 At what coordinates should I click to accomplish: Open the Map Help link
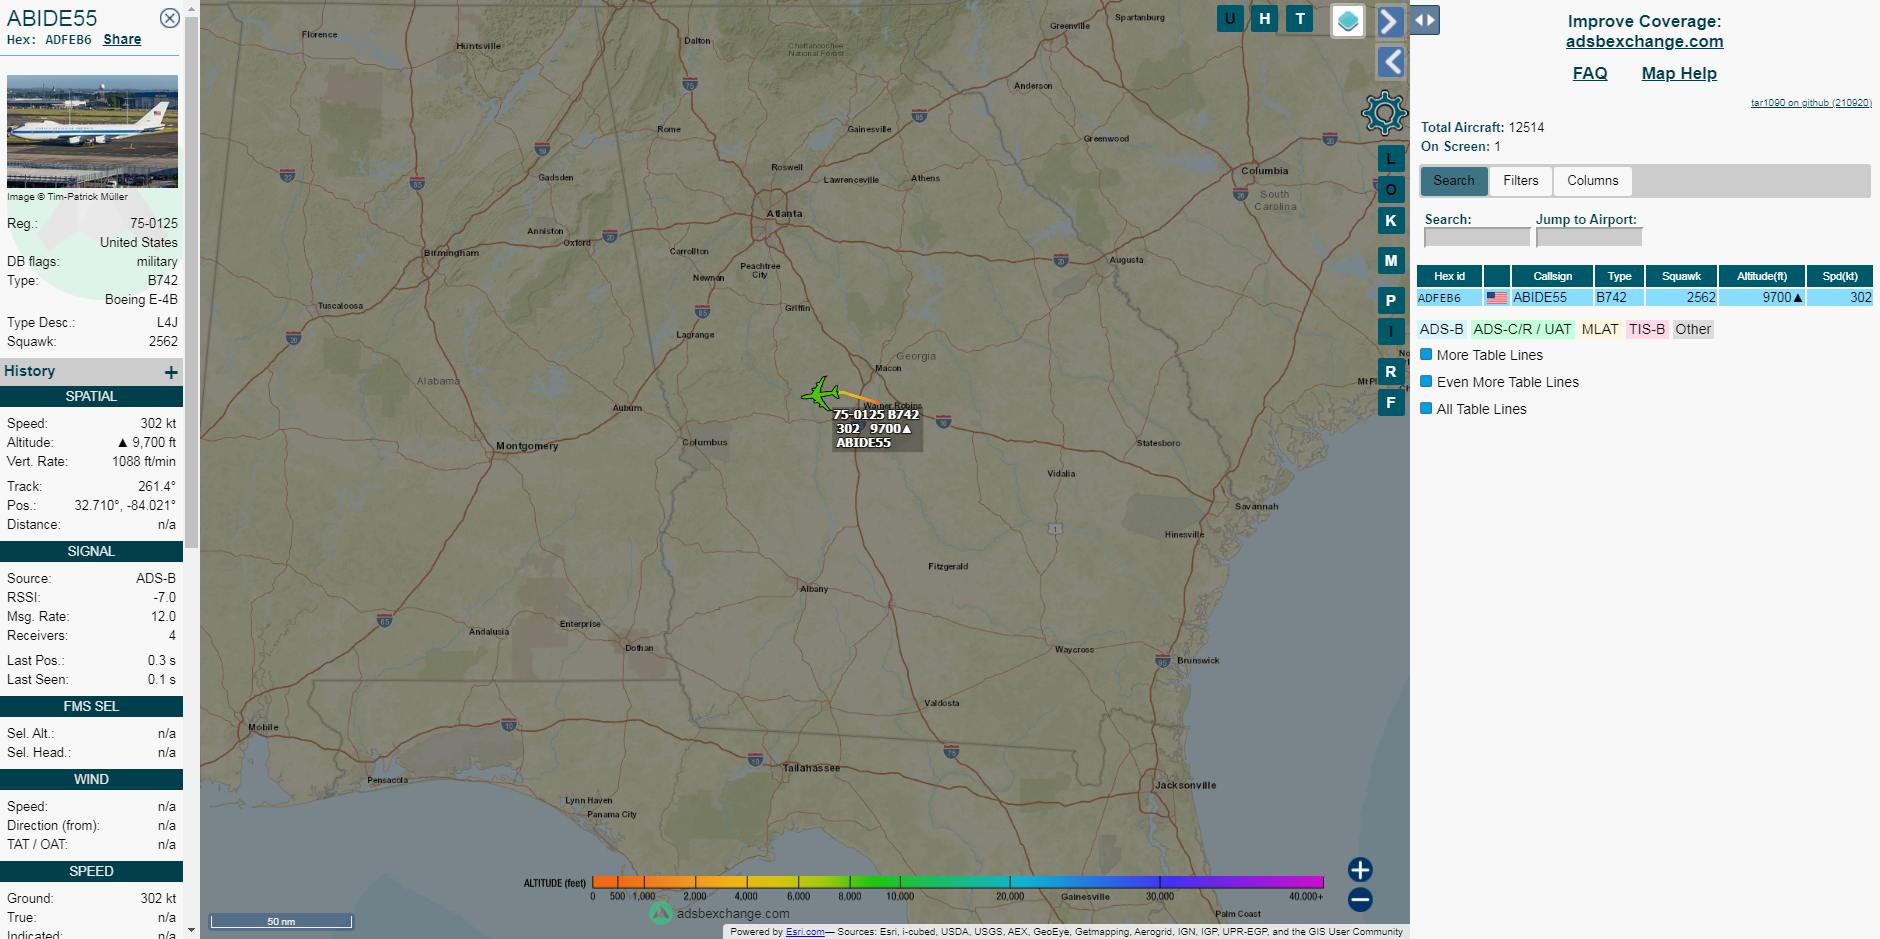[1679, 73]
